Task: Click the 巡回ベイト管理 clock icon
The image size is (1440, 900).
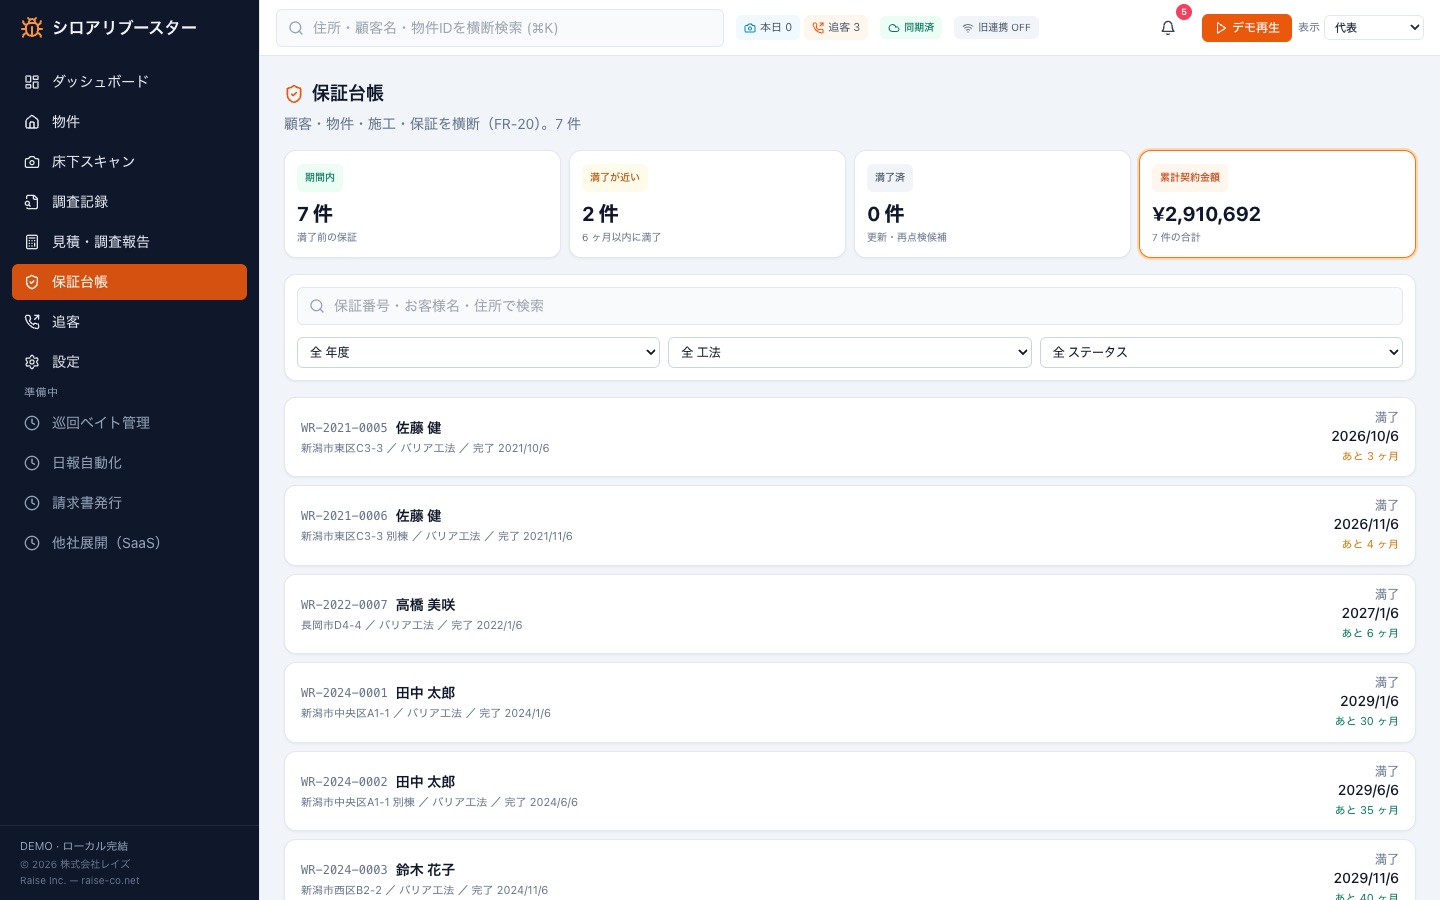Action: point(32,423)
